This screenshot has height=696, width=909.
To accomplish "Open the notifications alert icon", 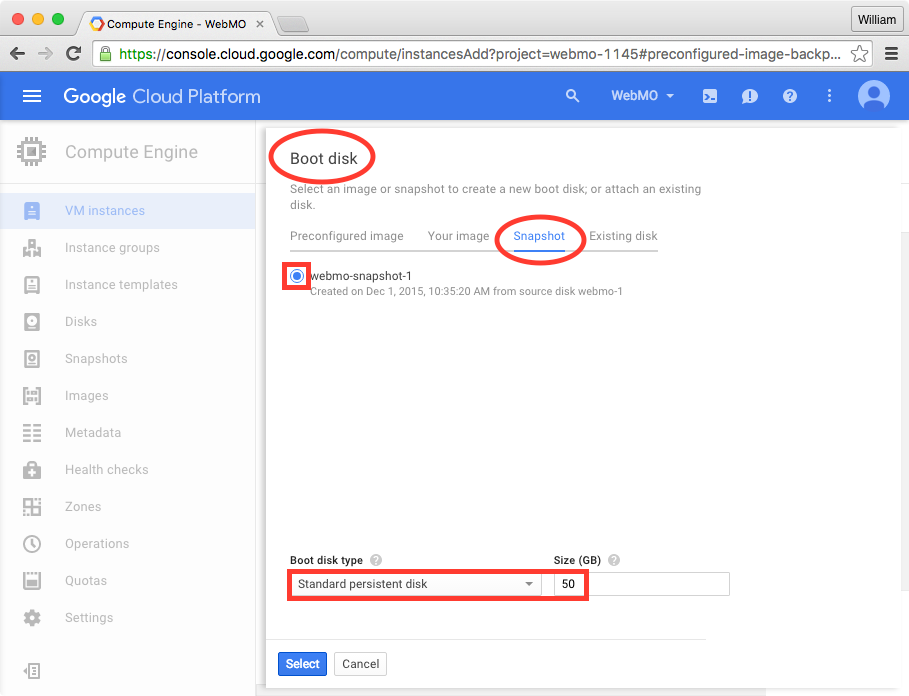I will click(x=750, y=96).
